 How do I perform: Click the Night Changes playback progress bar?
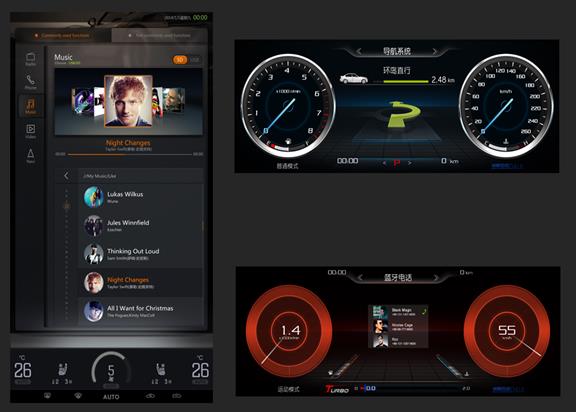click(x=129, y=155)
